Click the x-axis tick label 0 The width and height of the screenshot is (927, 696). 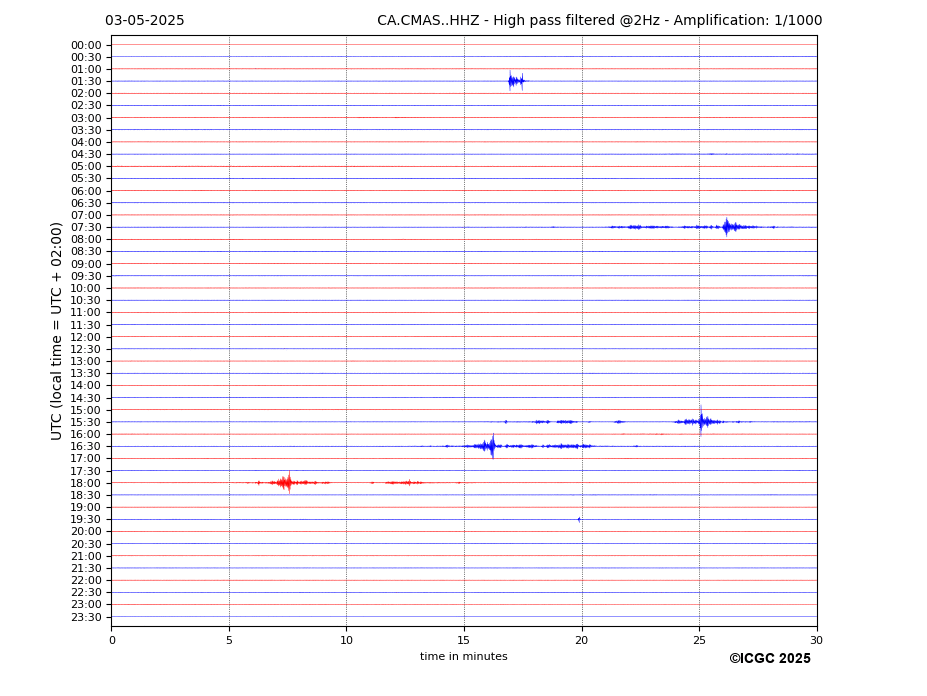(x=112, y=640)
